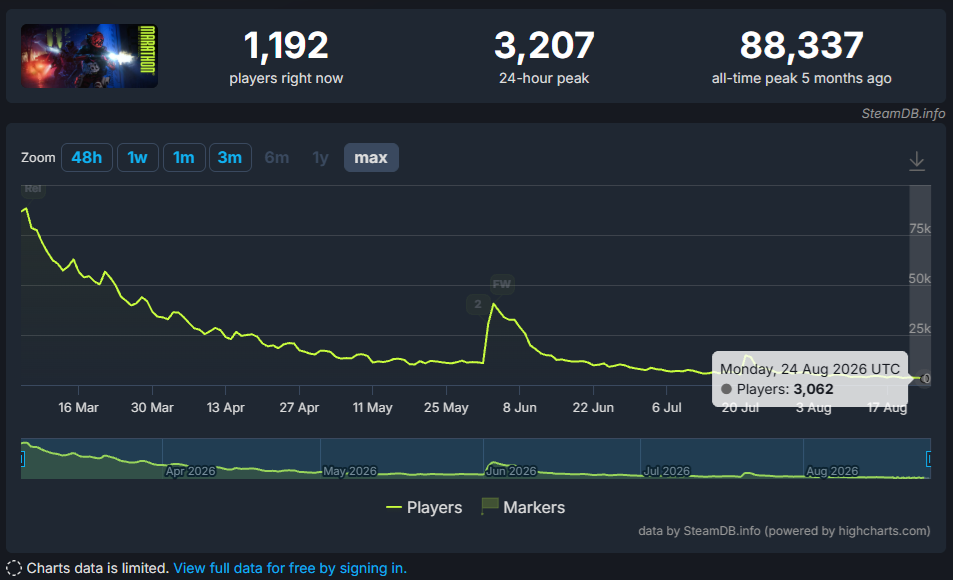The height and width of the screenshot is (580, 953).
Task: Click the '25k' y-axis label
Action: click(920, 328)
